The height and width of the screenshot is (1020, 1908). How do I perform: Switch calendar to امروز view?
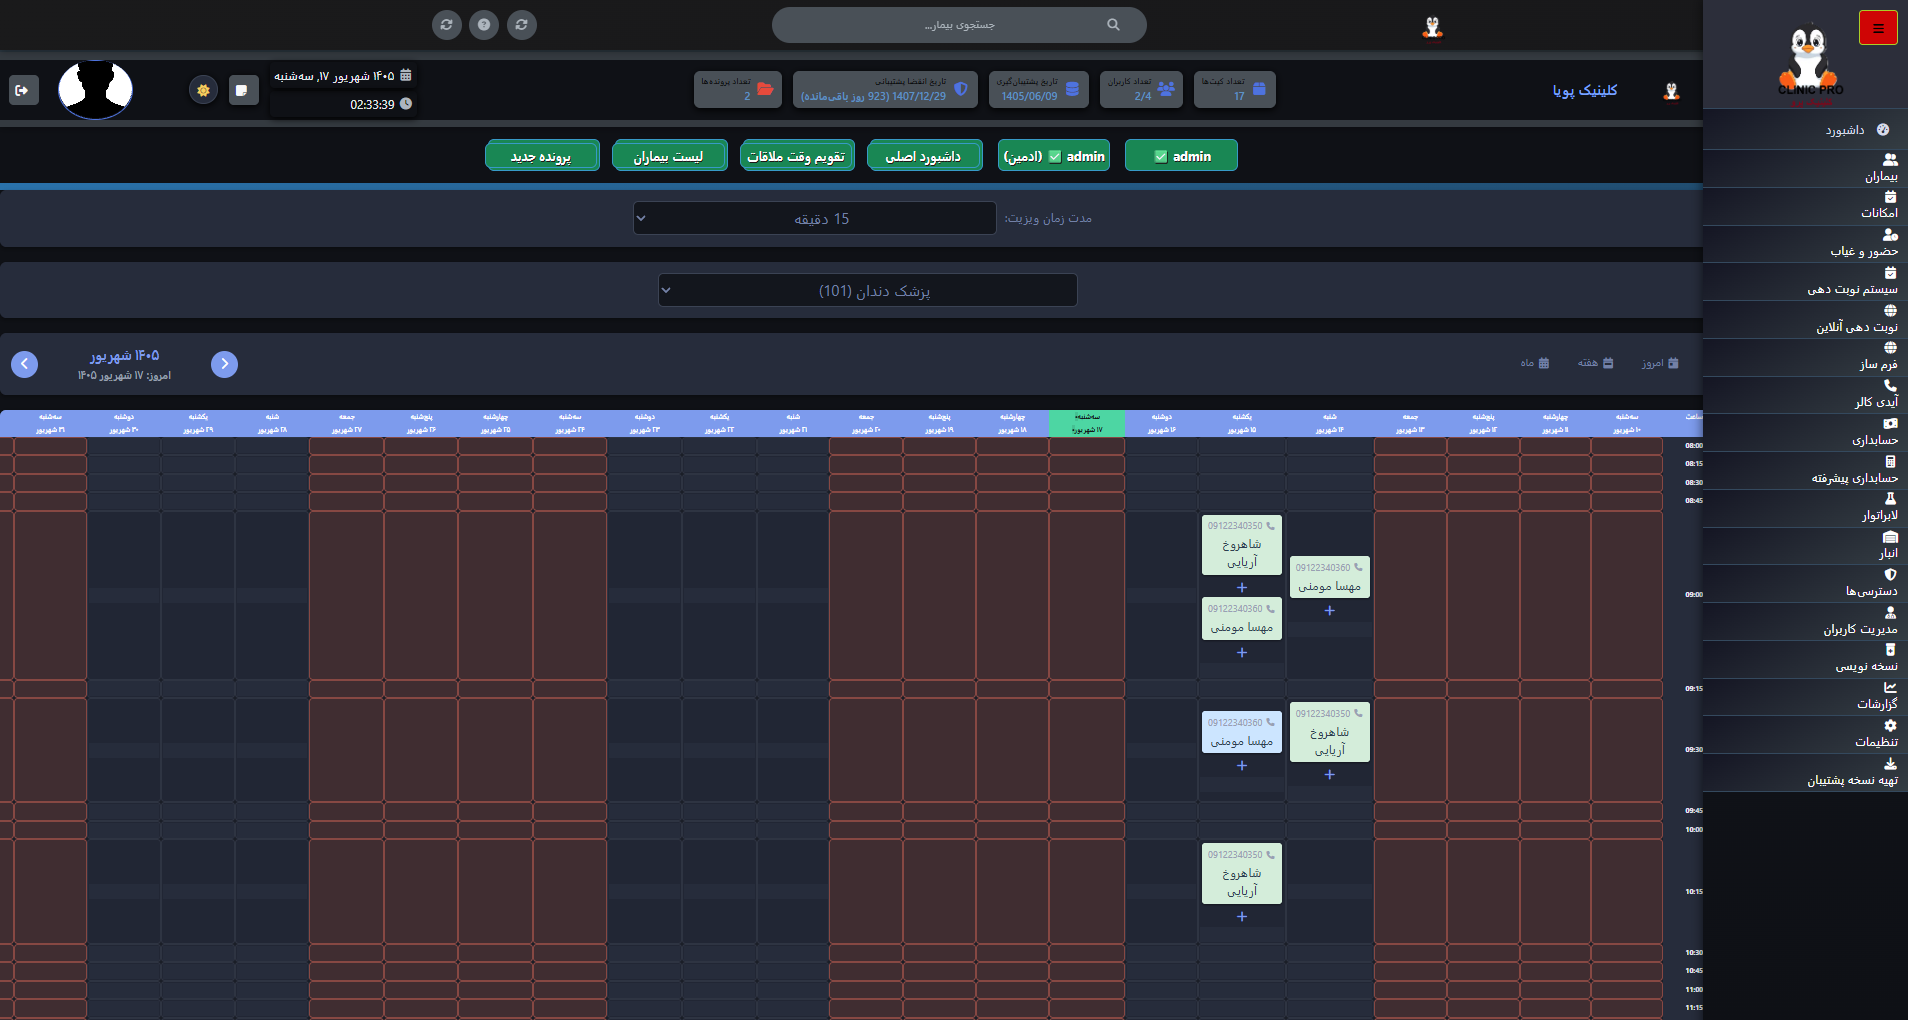pyautogui.click(x=1659, y=363)
